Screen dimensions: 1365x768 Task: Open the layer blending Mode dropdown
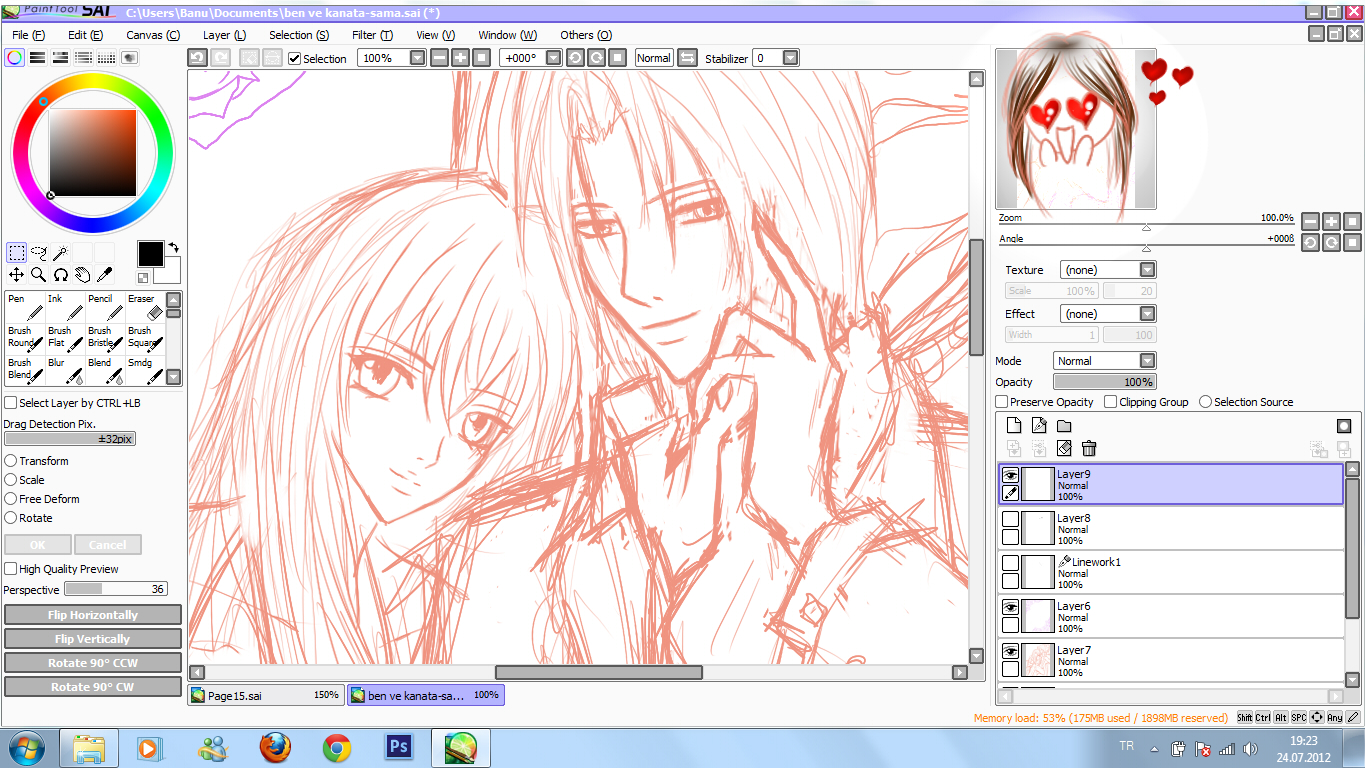(1148, 361)
